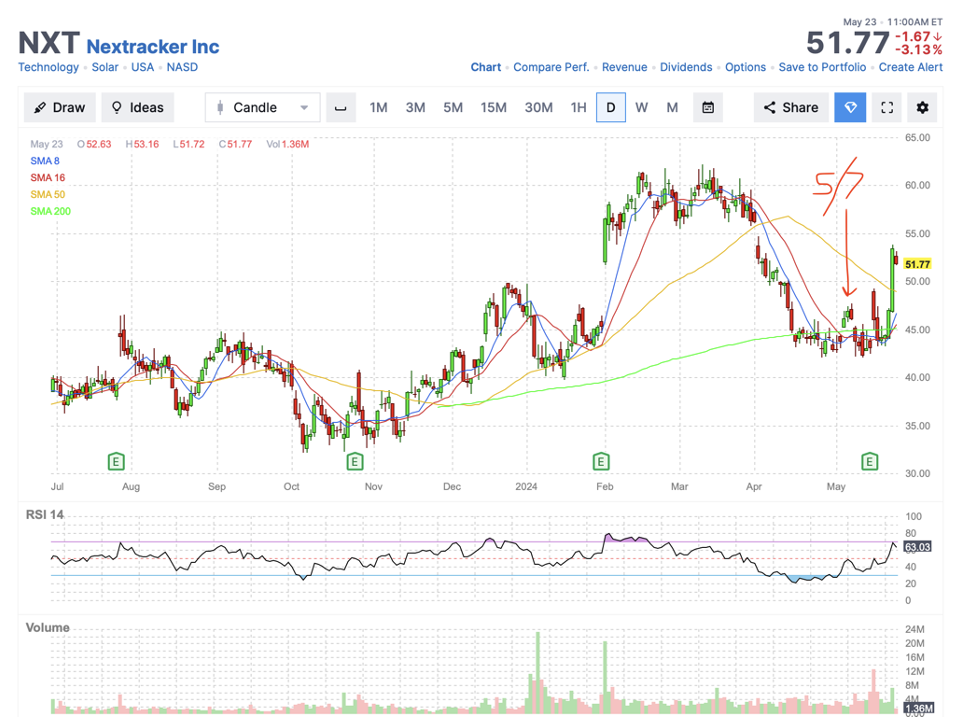967x725 pixels.
Task: Click the earnings E marker at Feb
Action: pyautogui.click(x=601, y=461)
